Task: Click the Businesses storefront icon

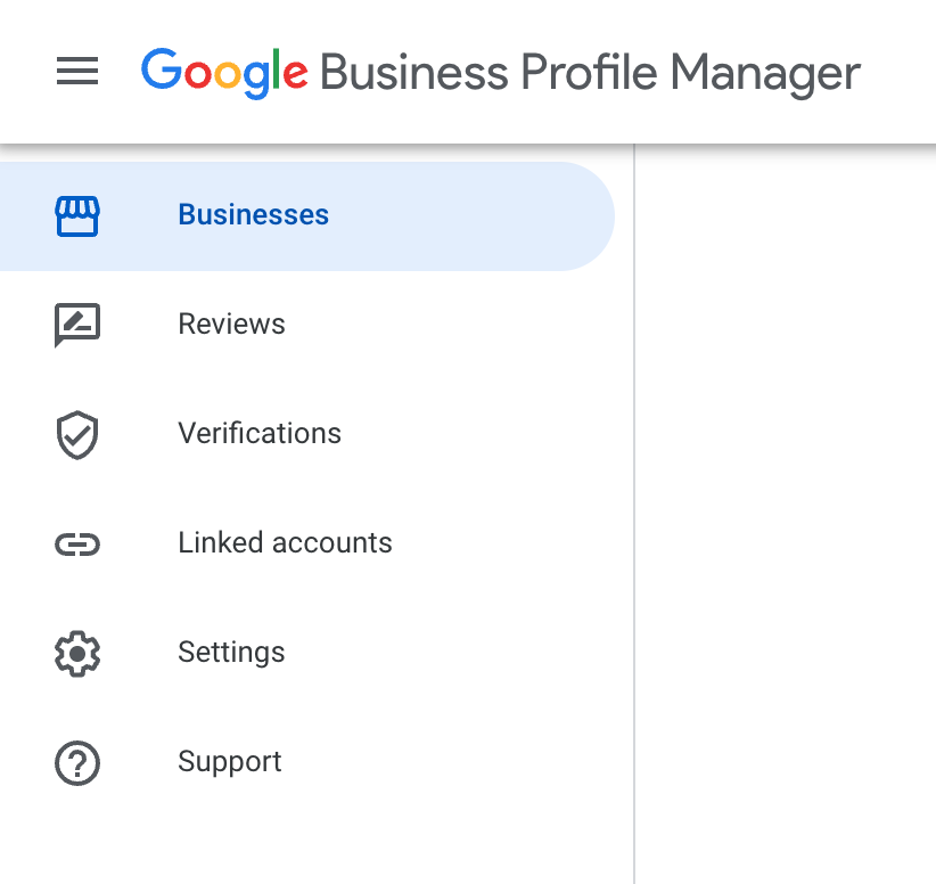Action: 77,215
